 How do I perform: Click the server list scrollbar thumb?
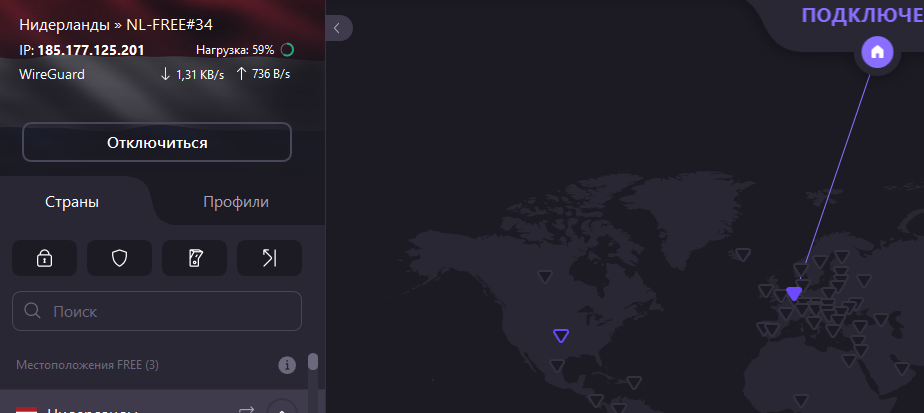(x=313, y=361)
